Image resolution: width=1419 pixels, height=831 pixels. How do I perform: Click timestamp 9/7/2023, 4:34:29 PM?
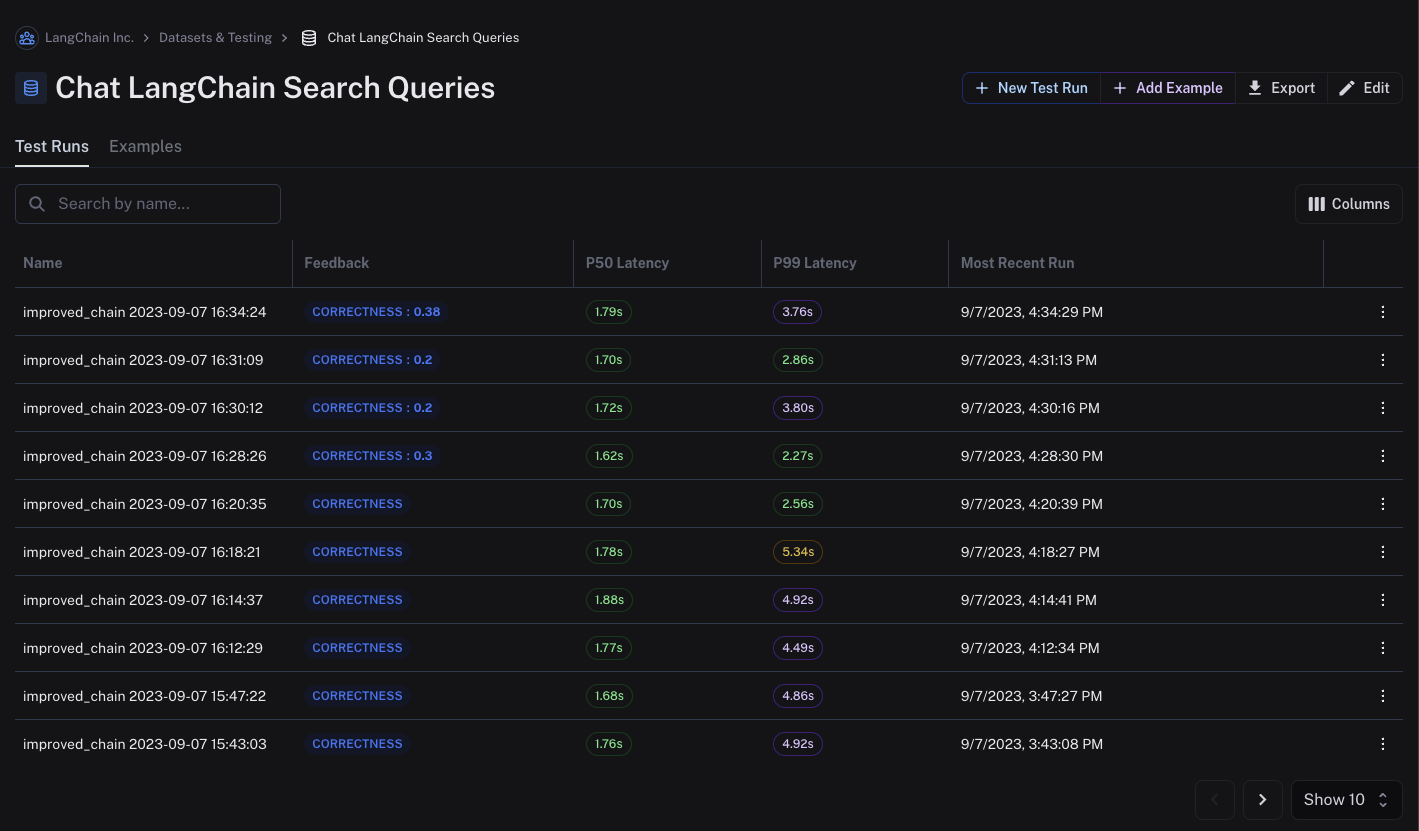(x=1032, y=312)
